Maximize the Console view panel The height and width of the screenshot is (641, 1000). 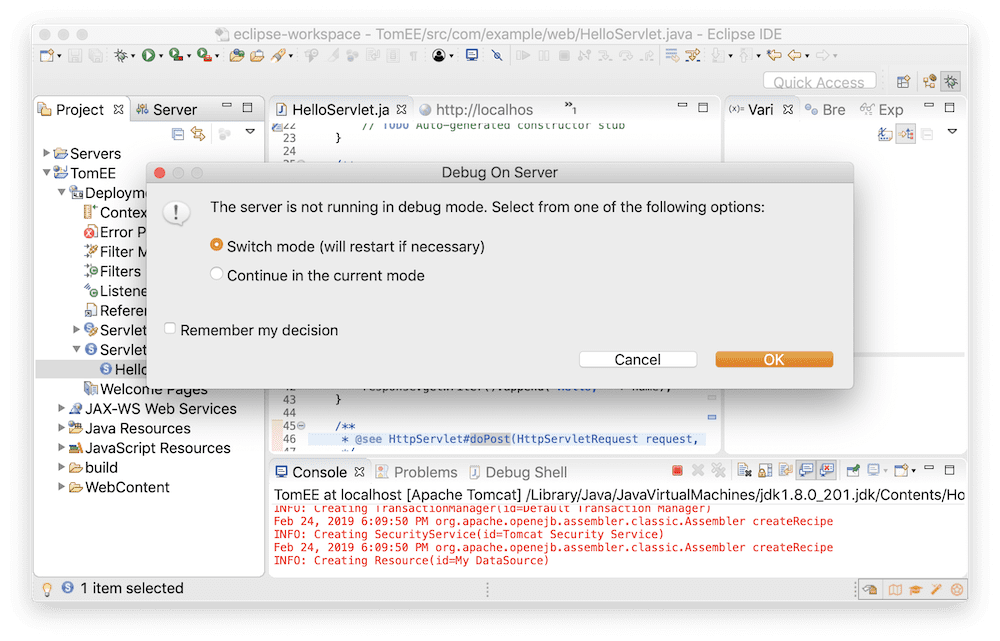click(950, 470)
